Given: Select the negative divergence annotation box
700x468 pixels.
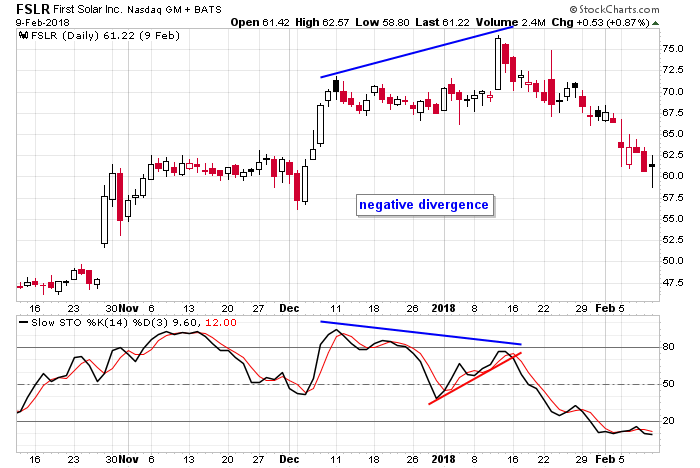Looking at the screenshot, I should coord(424,205).
